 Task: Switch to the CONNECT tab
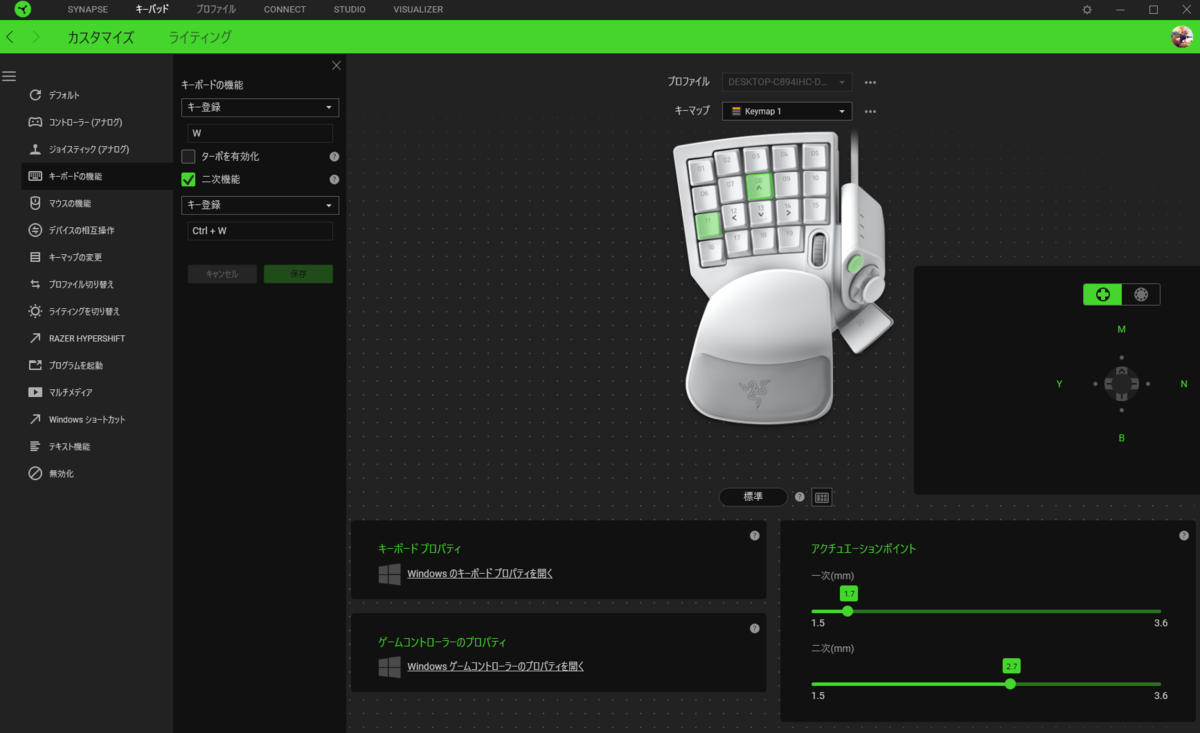tap(285, 9)
